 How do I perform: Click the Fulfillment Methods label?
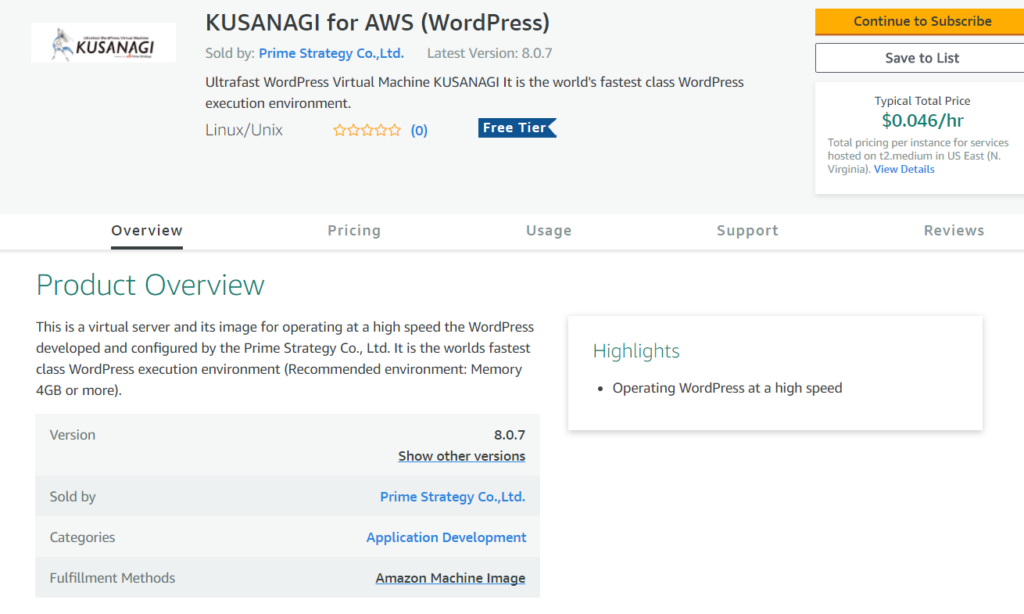(112, 578)
